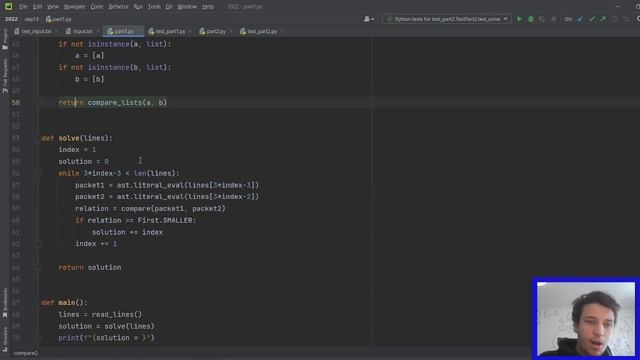
Task: Click the green Run button
Action: coord(519,19)
